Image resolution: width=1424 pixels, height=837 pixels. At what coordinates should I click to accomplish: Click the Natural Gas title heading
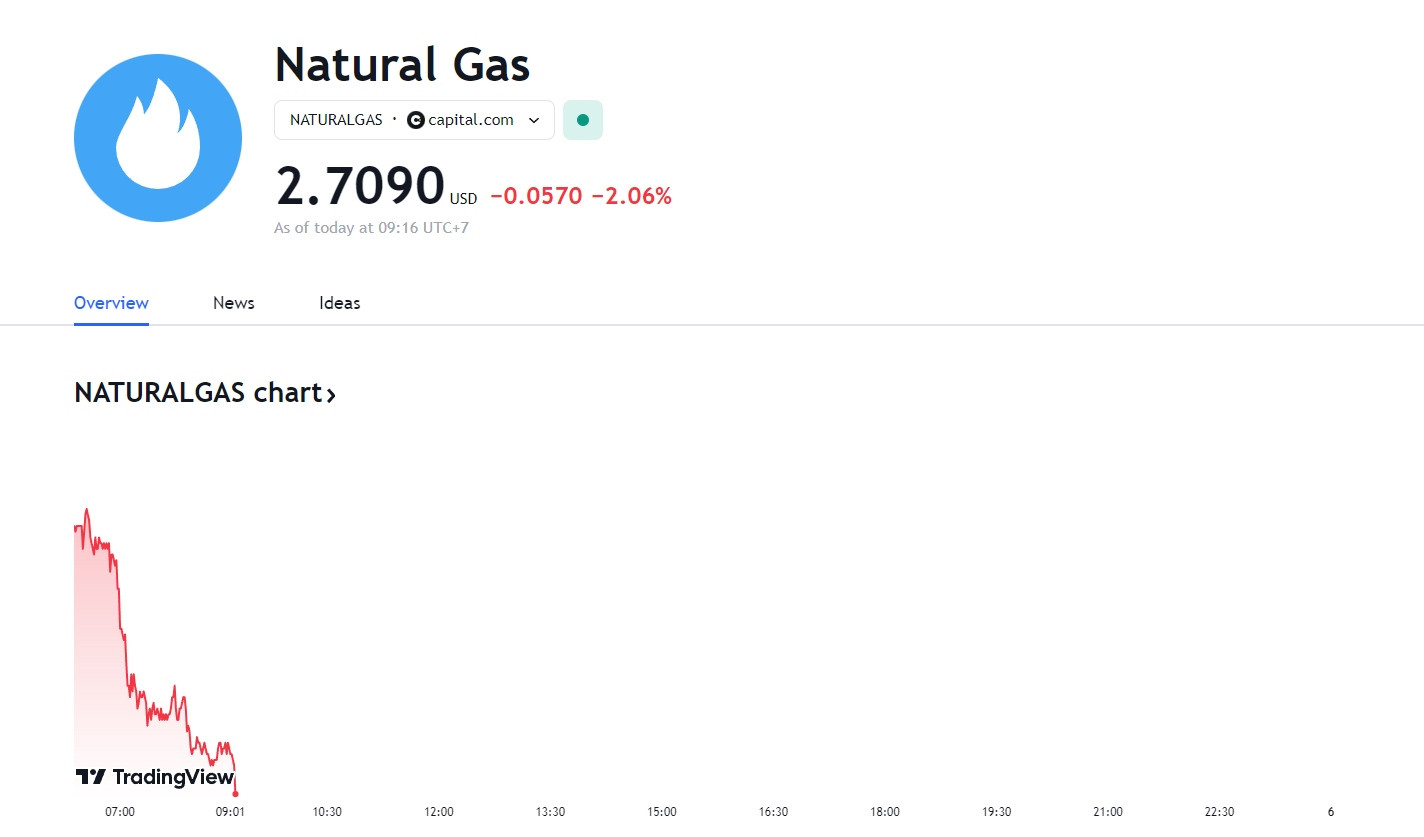click(x=402, y=64)
